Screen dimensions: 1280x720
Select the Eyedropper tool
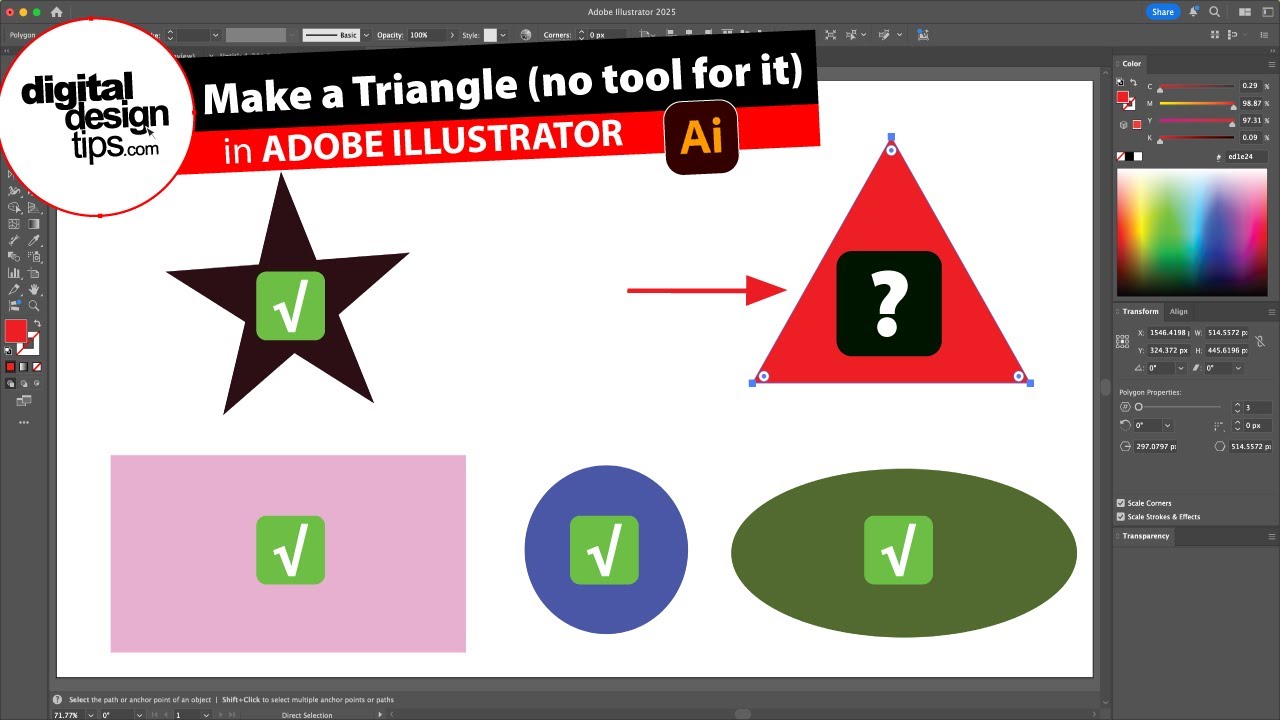pos(33,241)
